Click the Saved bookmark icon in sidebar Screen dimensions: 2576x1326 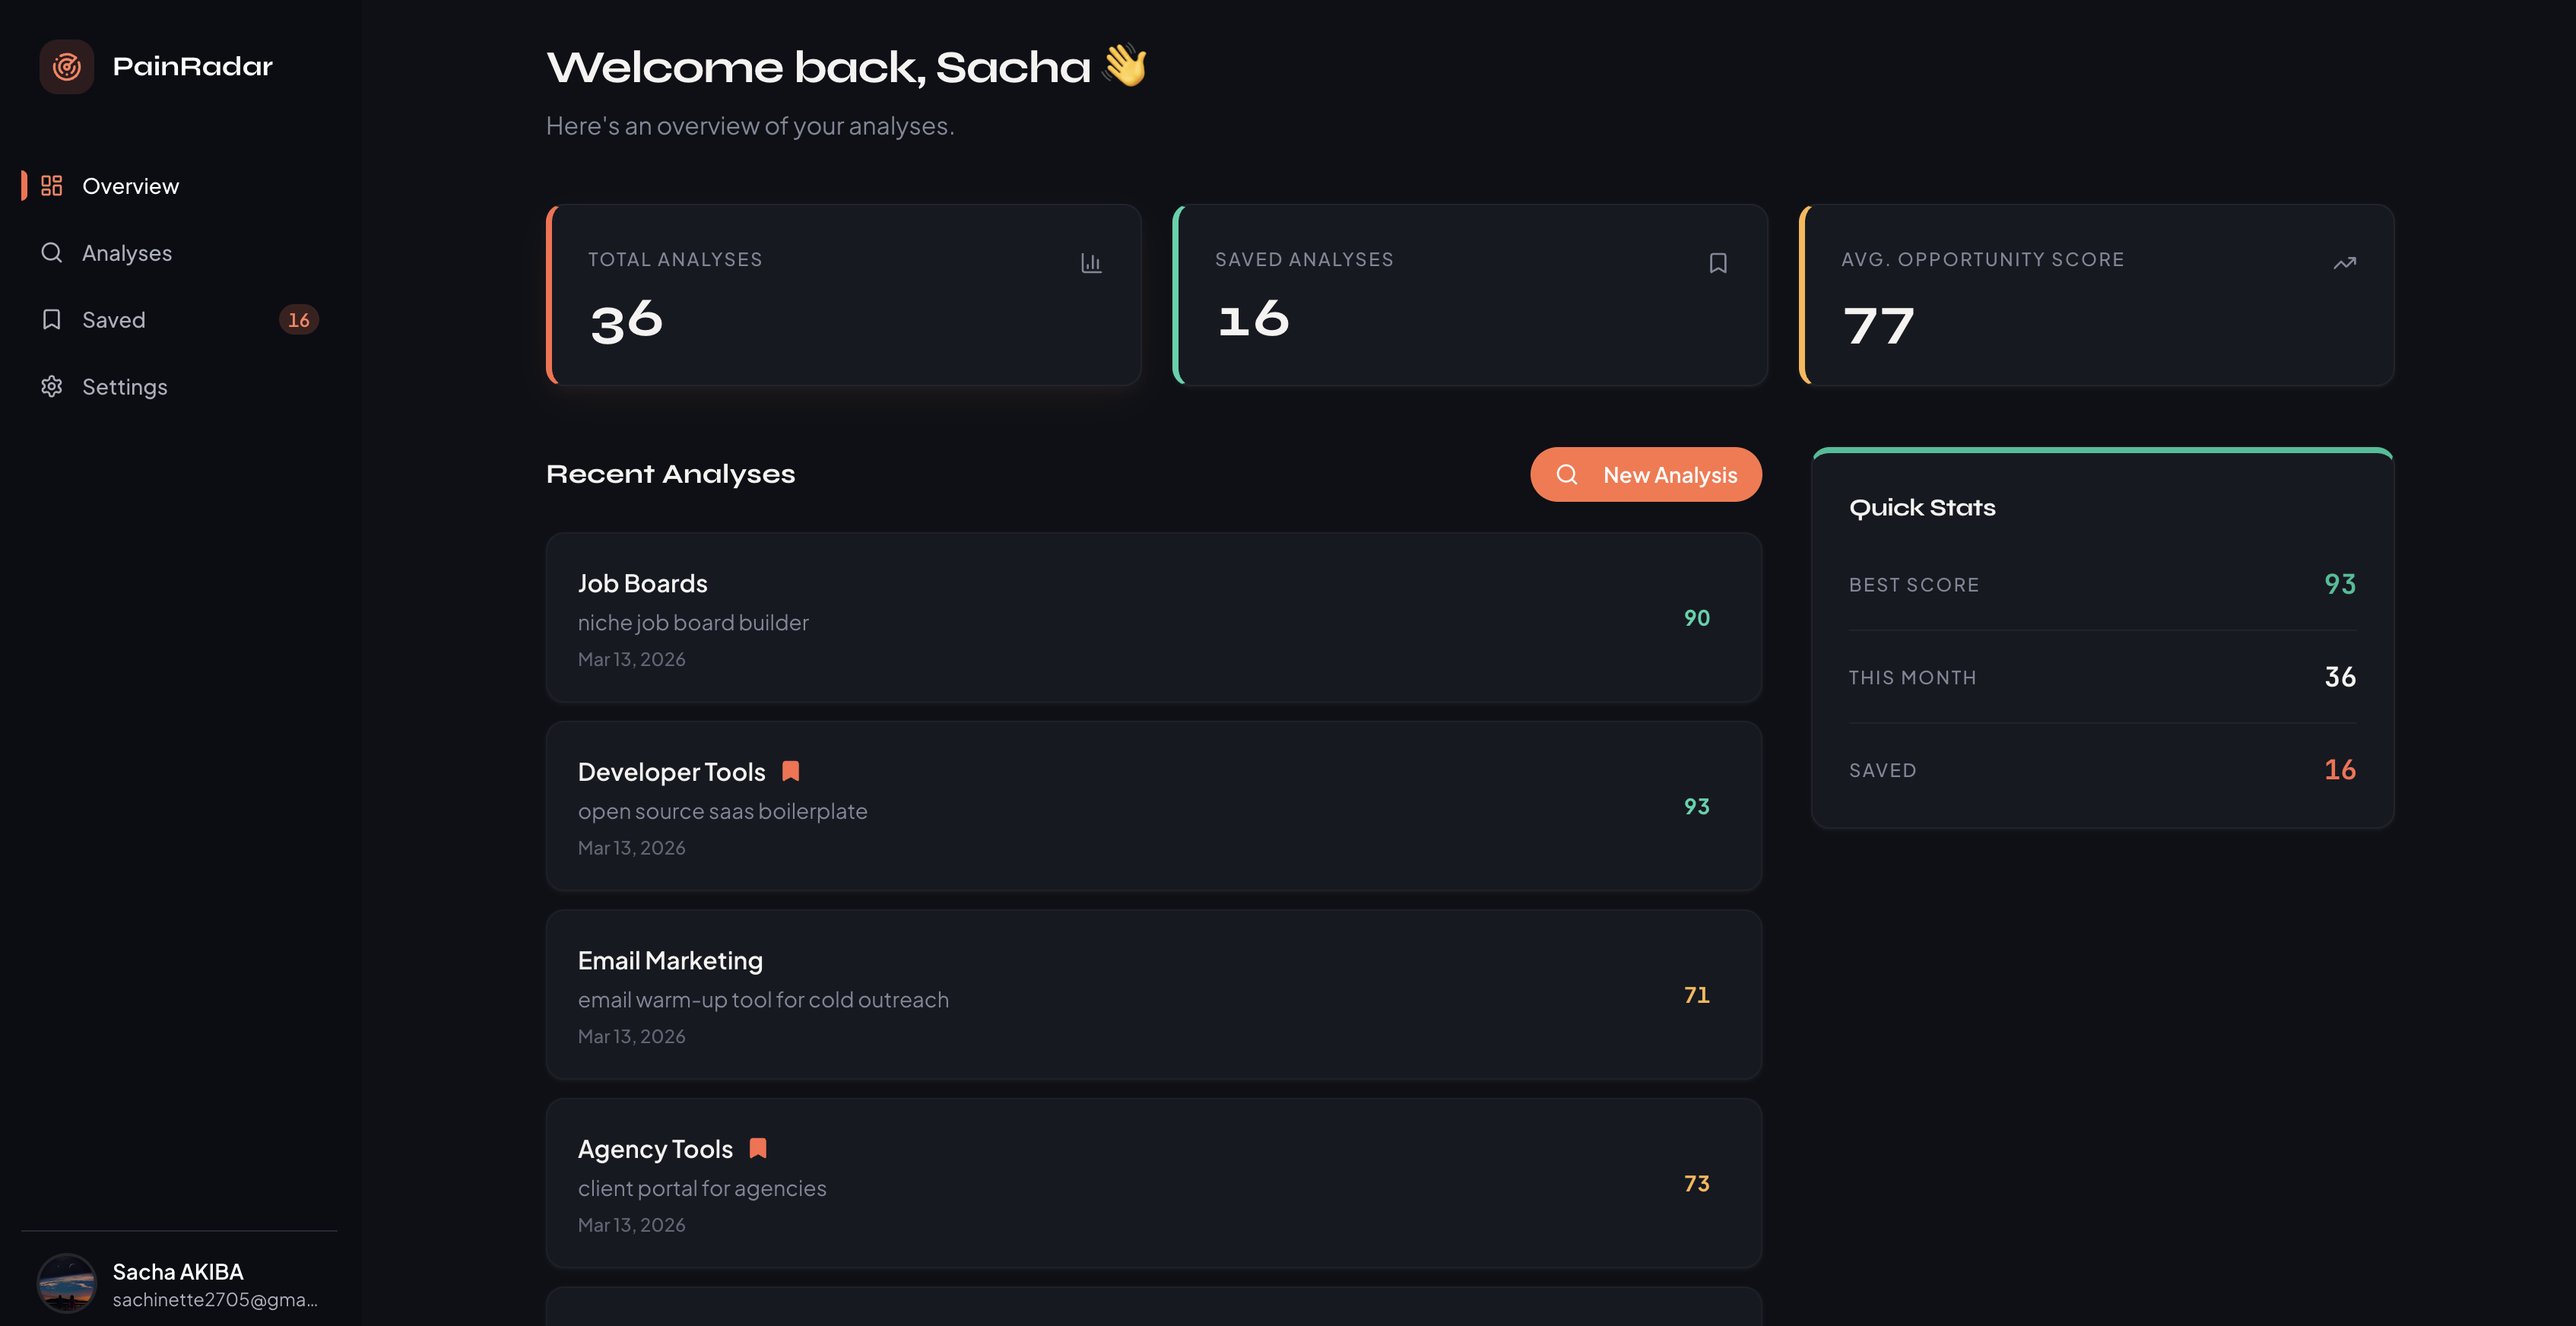click(51, 320)
